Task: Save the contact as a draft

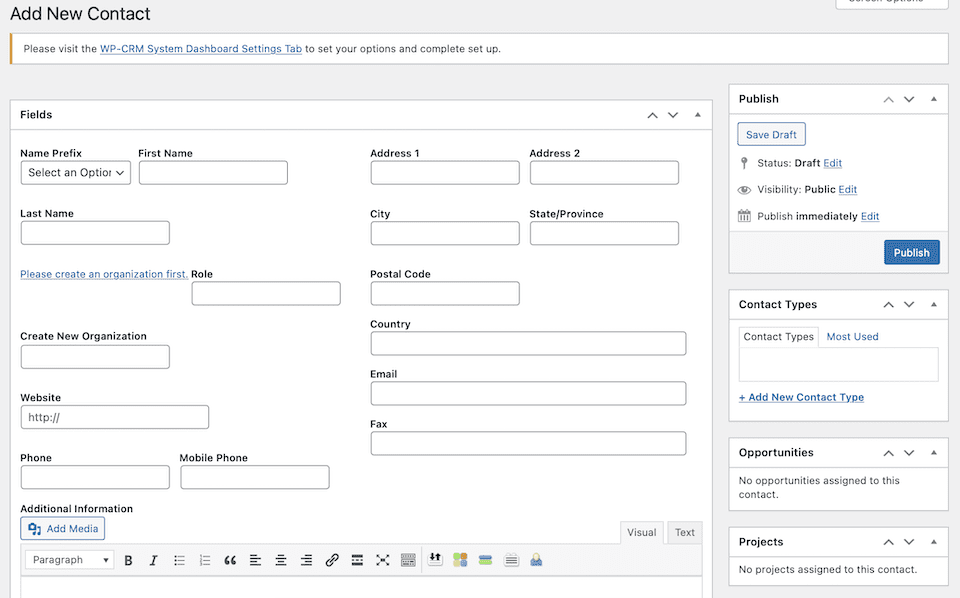Action: click(770, 133)
